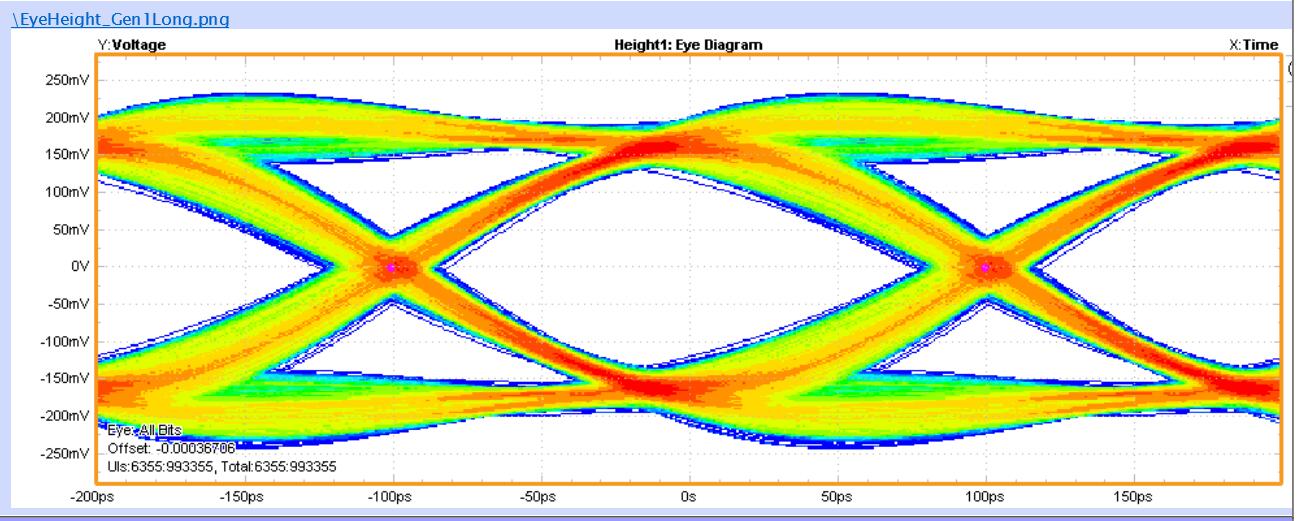Image resolution: width=1297 pixels, height=521 pixels.
Task: Click the 150ps time axis label
Action: [x=1135, y=496]
